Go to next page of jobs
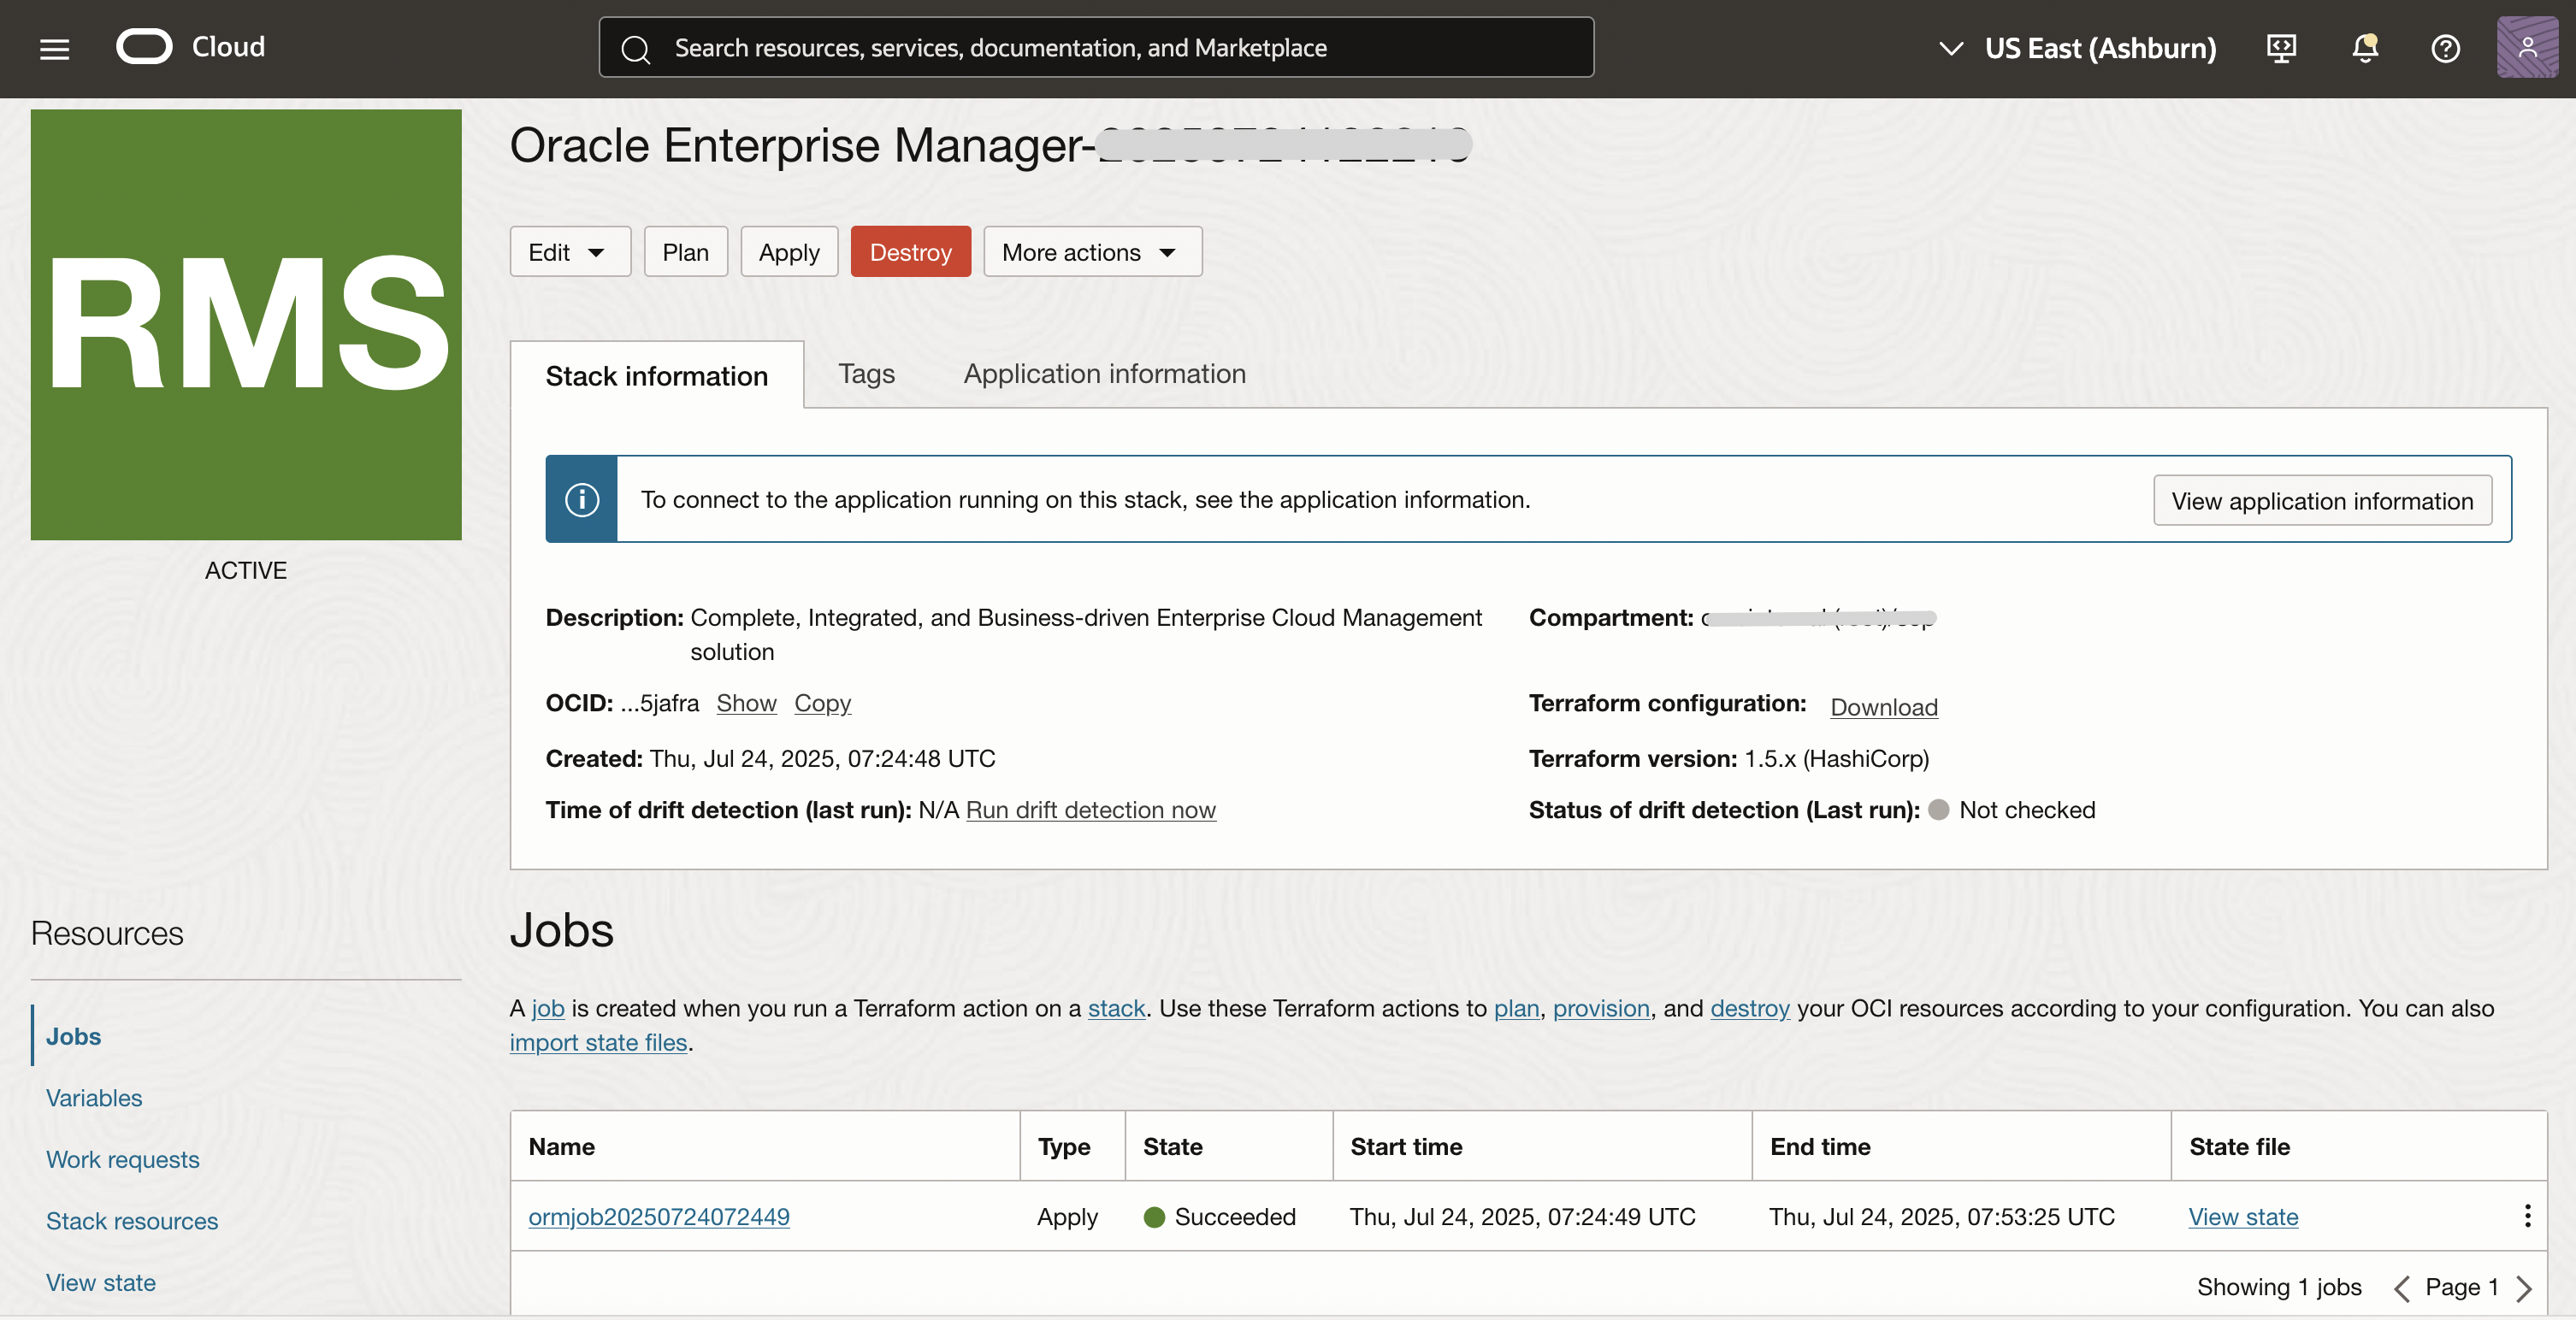Screen dimensions: 2576x1320 point(2524,1288)
